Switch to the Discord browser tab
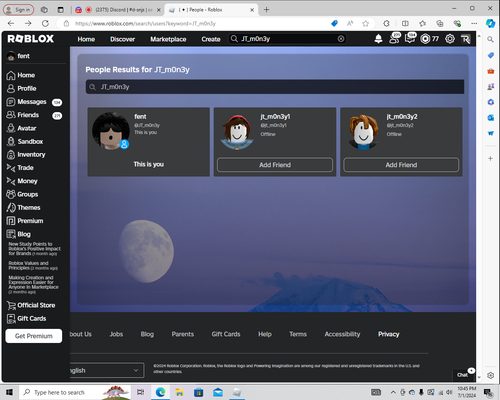 pos(118,10)
